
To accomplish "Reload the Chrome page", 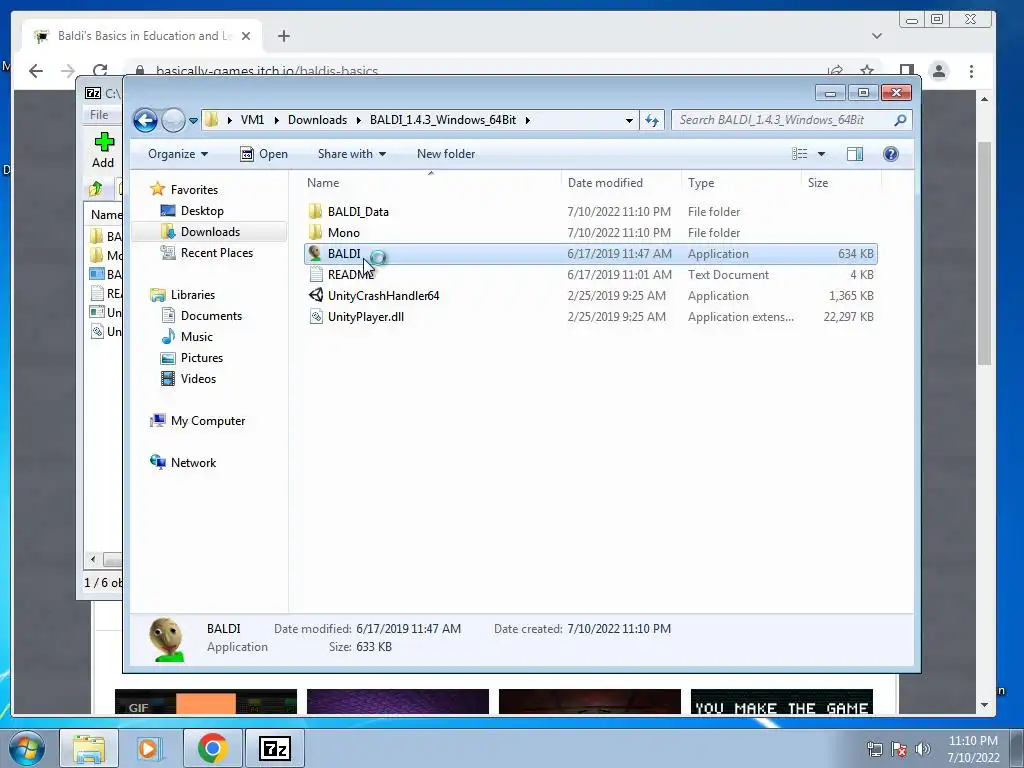I will [100, 71].
